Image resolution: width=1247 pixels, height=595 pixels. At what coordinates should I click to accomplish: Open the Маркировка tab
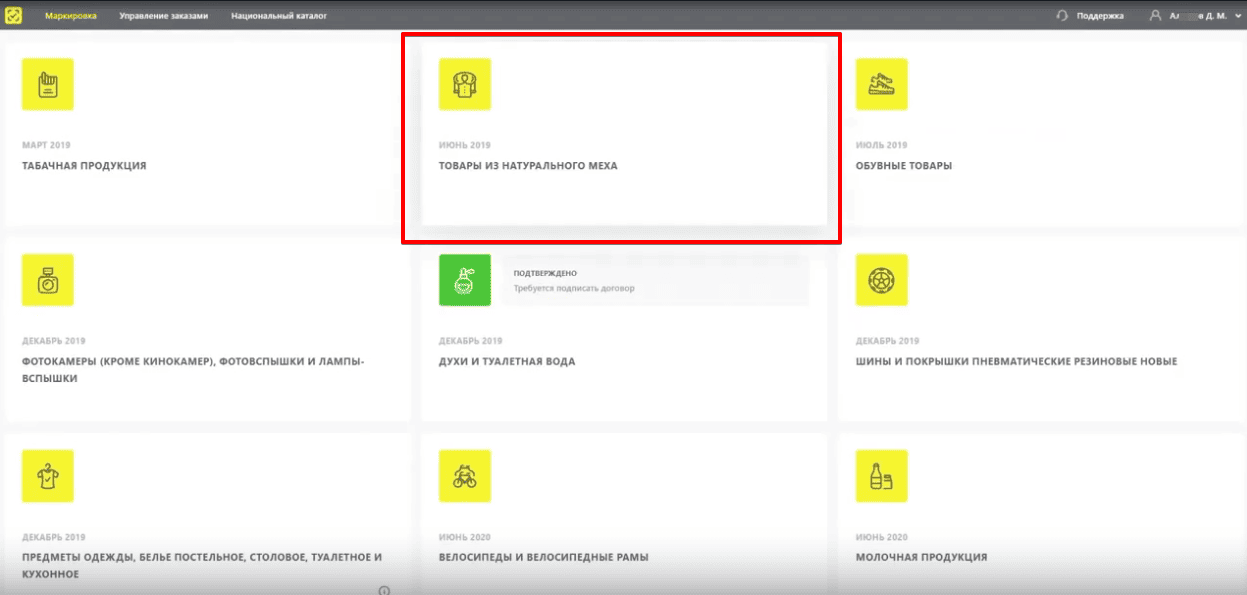tap(71, 16)
